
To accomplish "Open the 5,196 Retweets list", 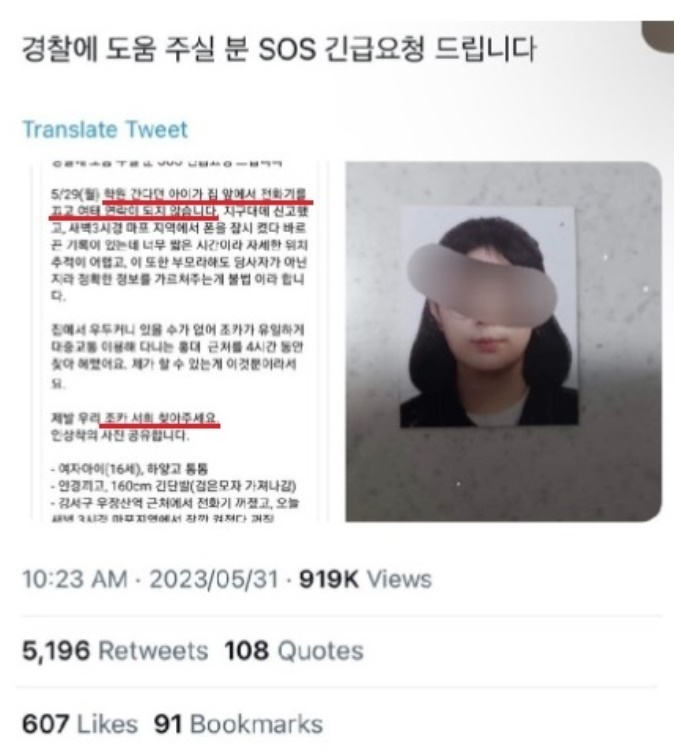I will (115, 651).
